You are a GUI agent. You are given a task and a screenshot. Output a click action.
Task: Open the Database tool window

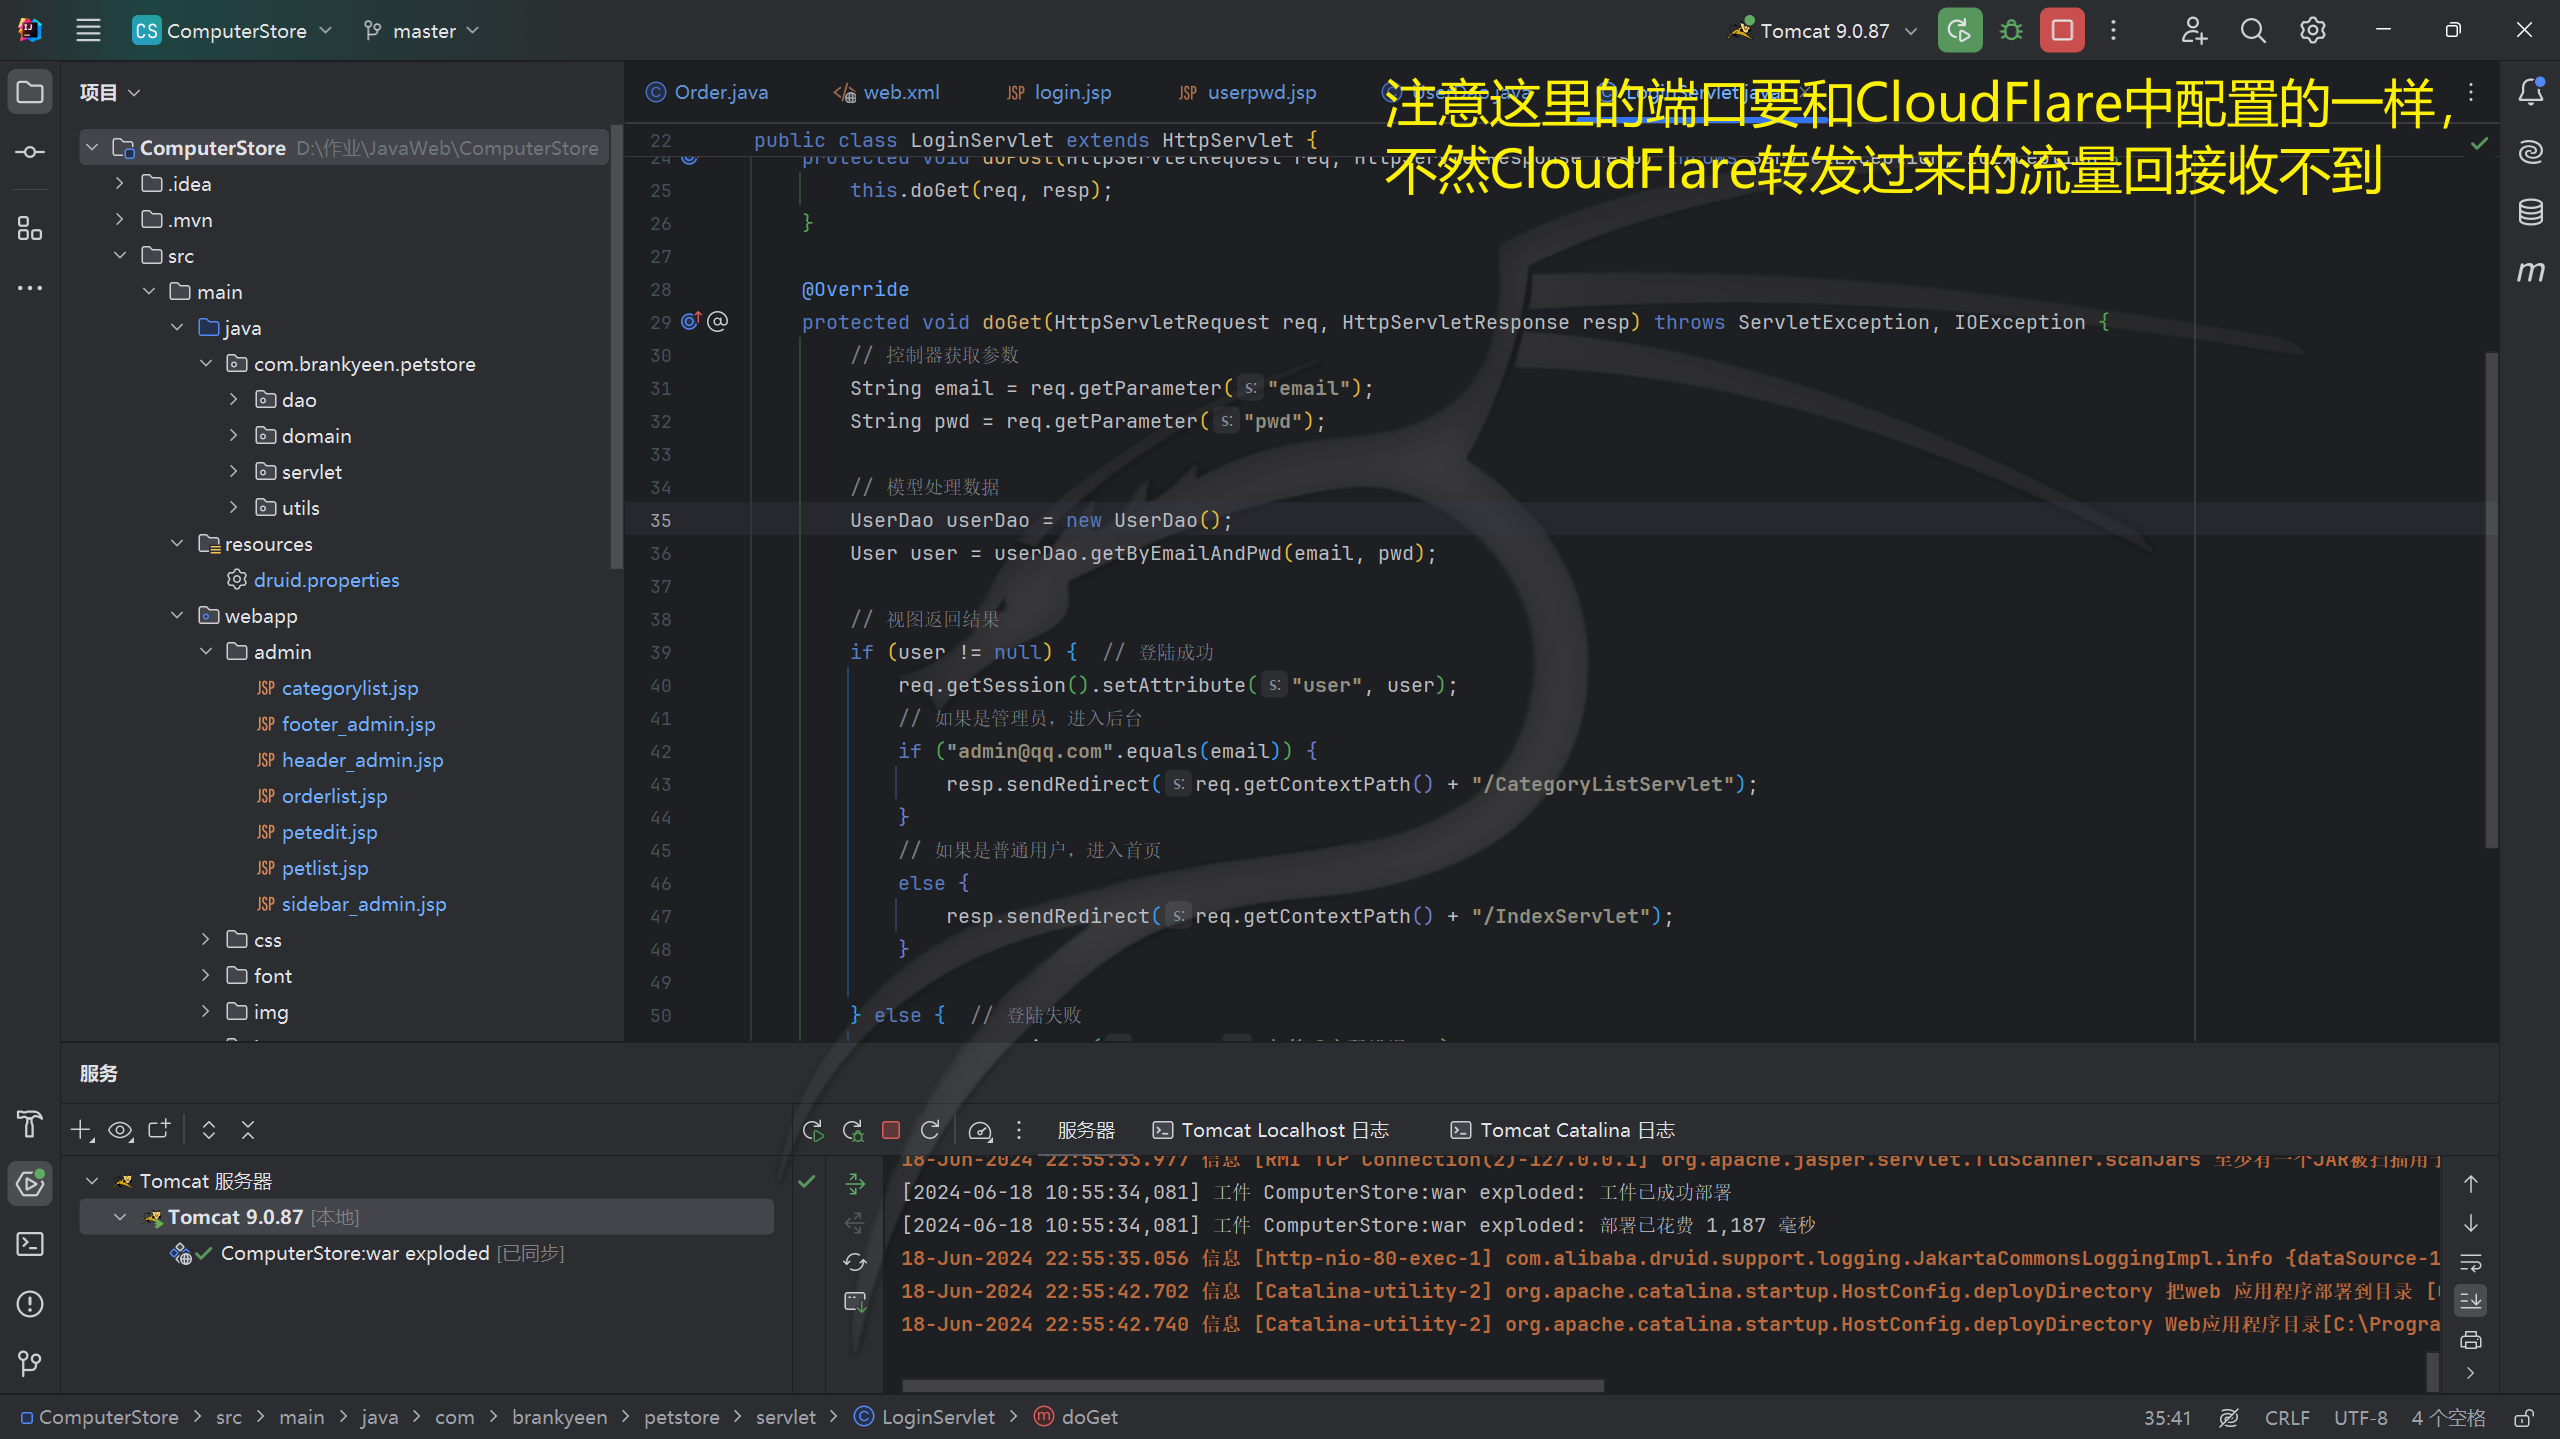click(x=2530, y=212)
